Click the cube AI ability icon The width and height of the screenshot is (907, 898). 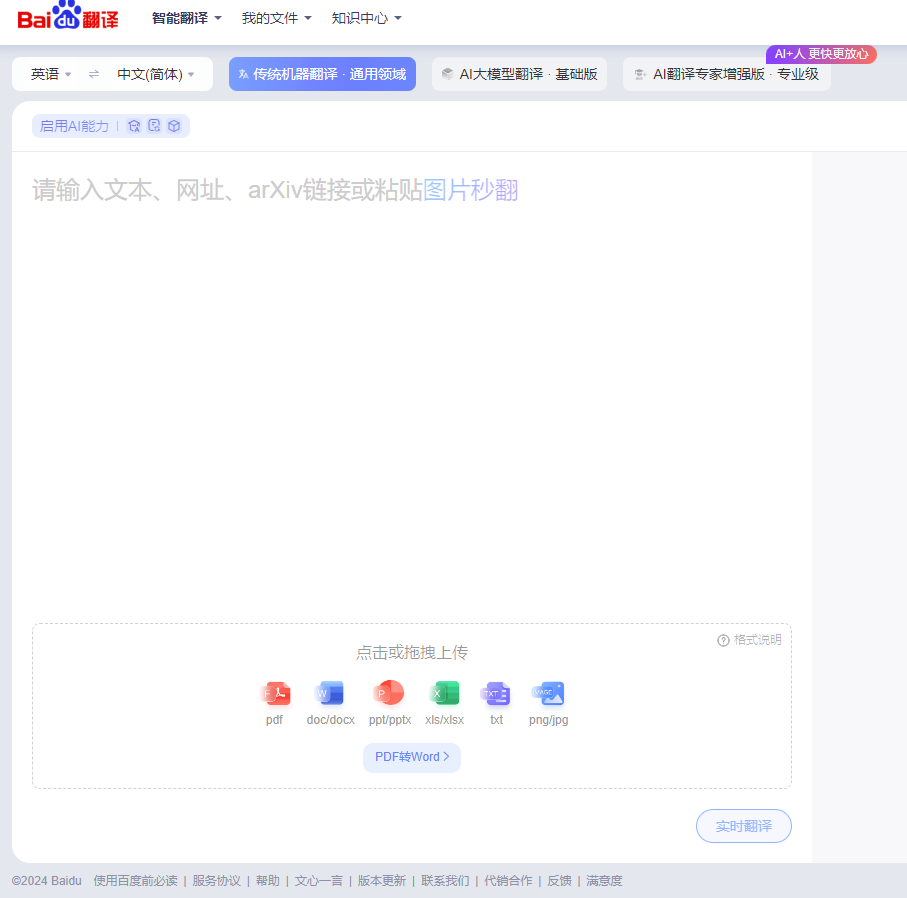point(174,126)
